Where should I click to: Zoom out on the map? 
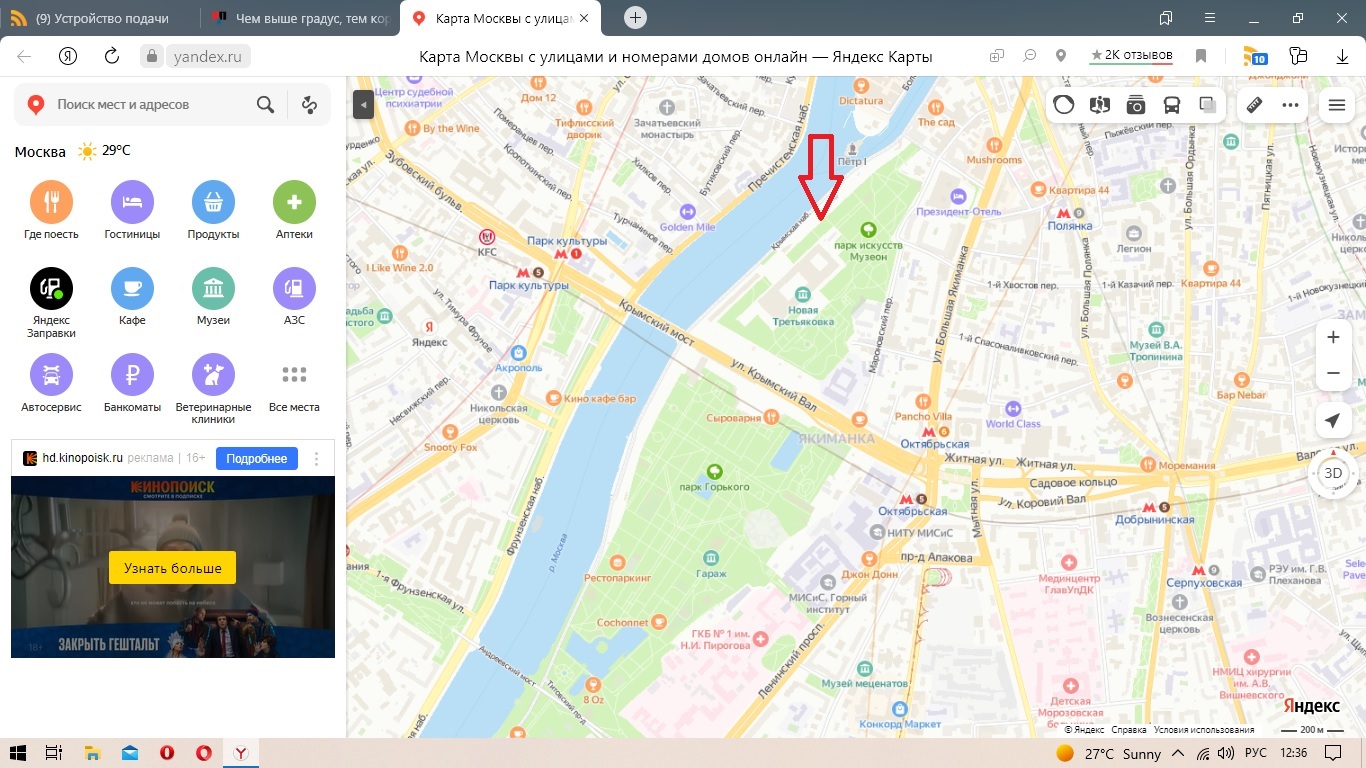tap(1333, 373)
